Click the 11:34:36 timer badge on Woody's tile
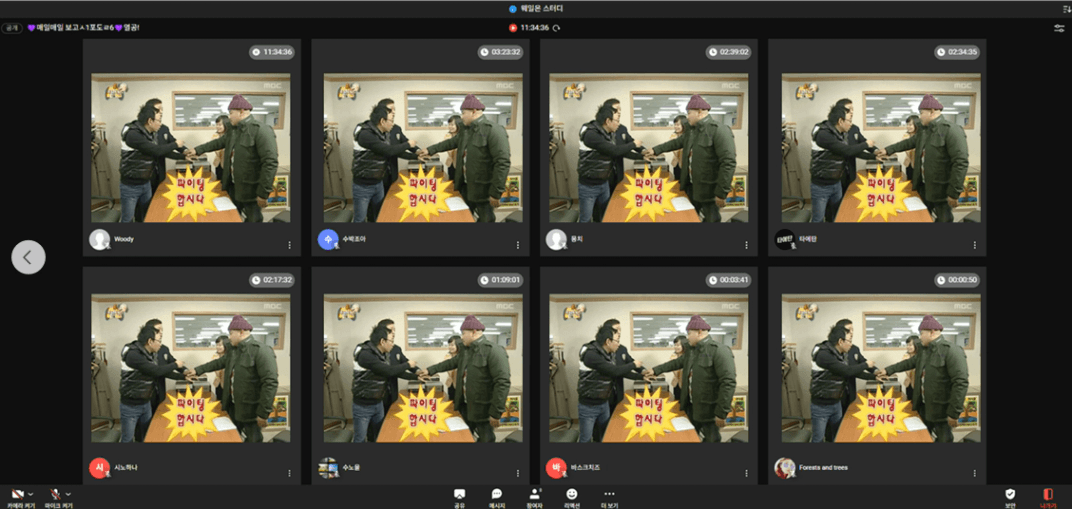The image size is (1072, 509). click(x=272, y=52)
